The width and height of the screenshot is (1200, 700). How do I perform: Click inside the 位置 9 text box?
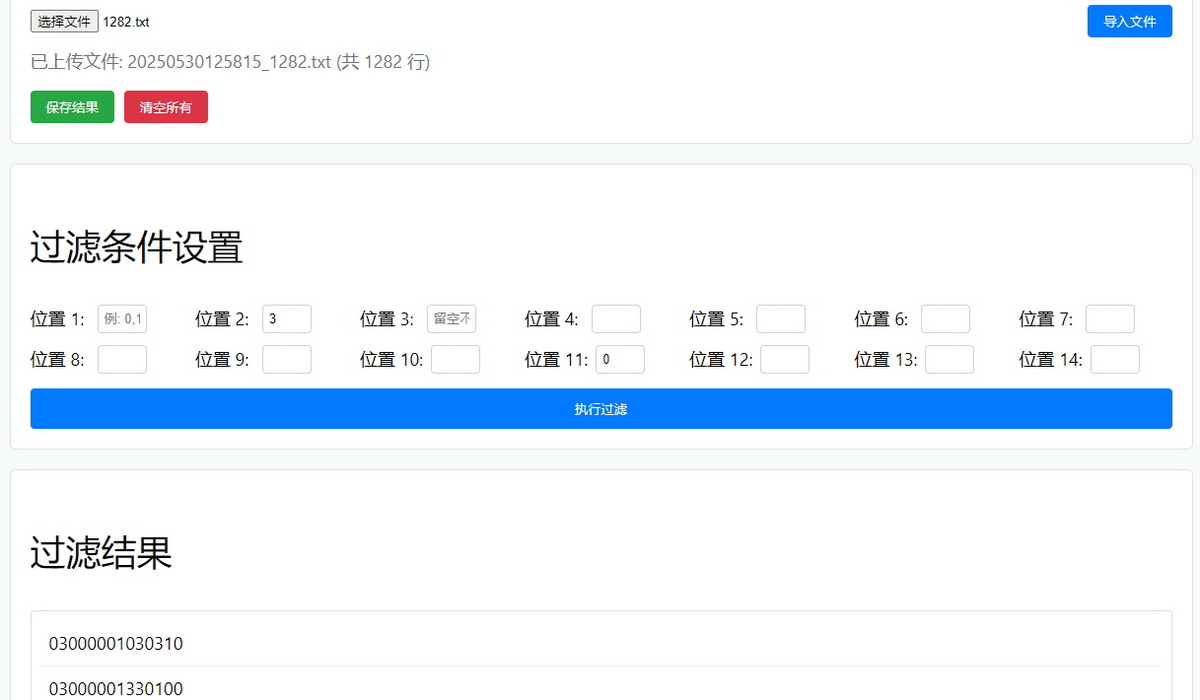[287, 359]
